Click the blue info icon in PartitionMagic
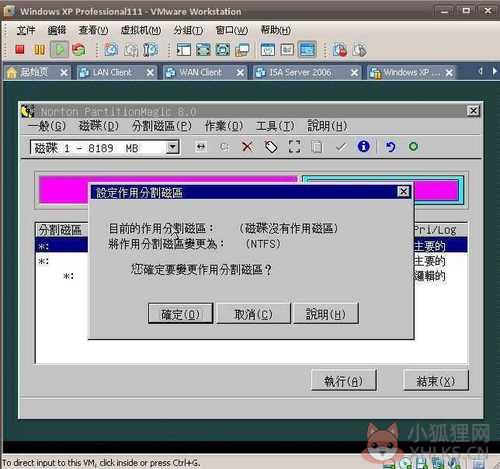Image resolution: width=500 pixels, height=469 pixels. coord(364,146)
